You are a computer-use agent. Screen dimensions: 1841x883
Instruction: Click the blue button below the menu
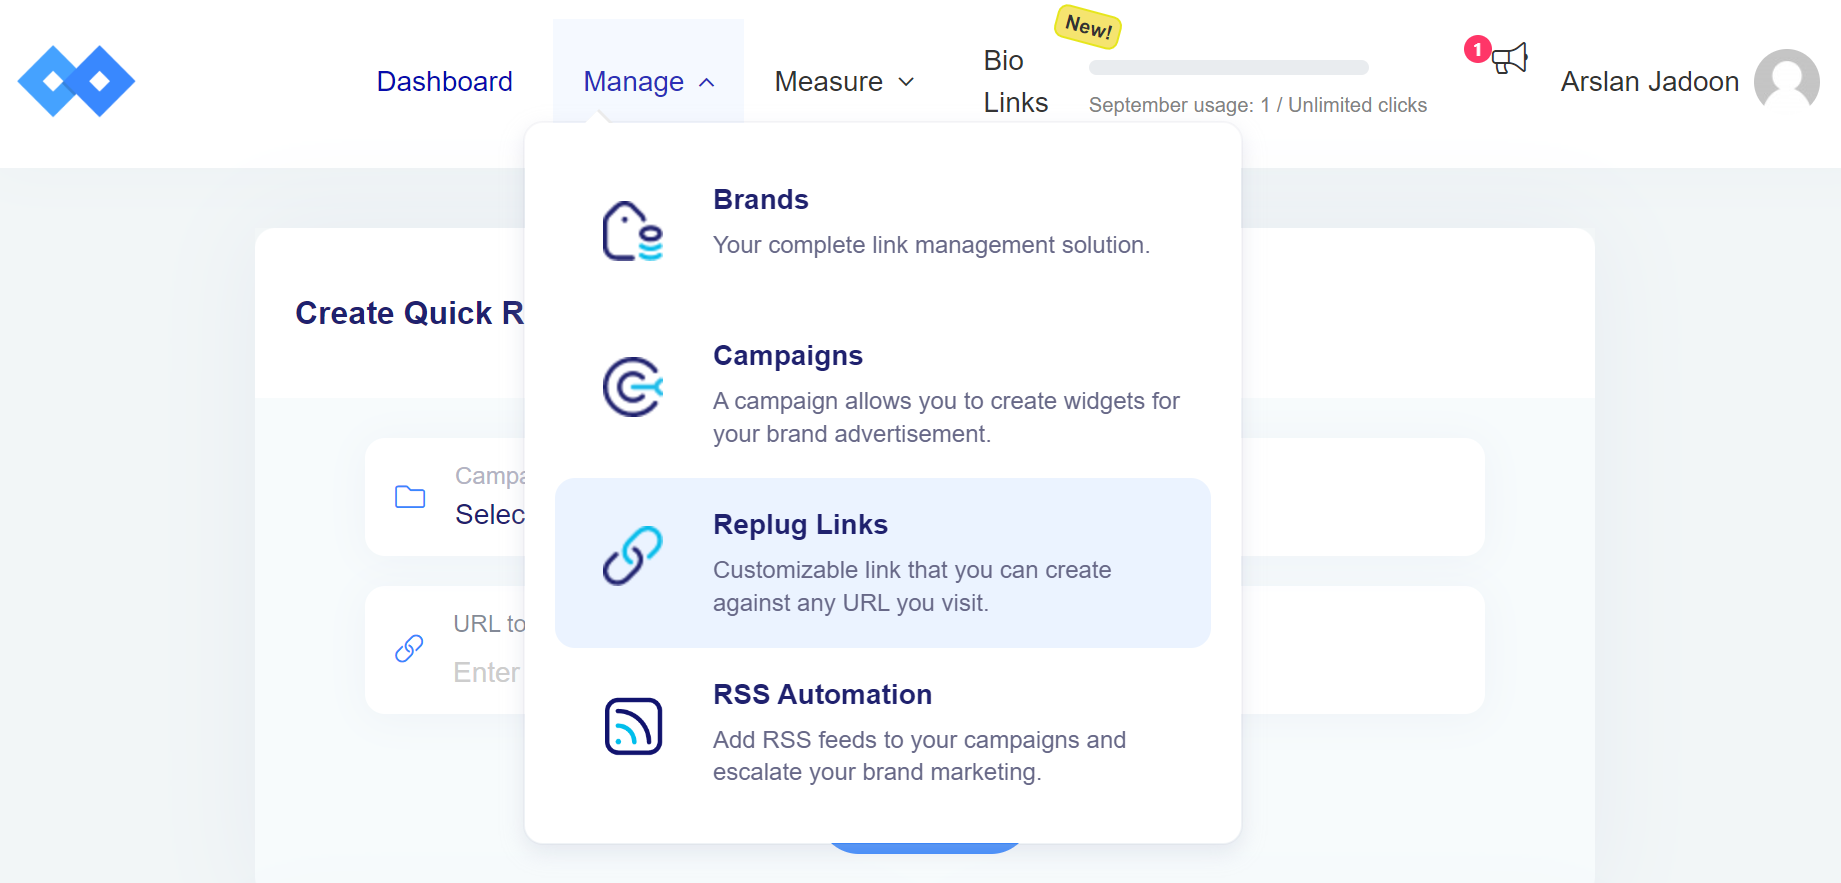pyautogui.click(x=924, y=848)
